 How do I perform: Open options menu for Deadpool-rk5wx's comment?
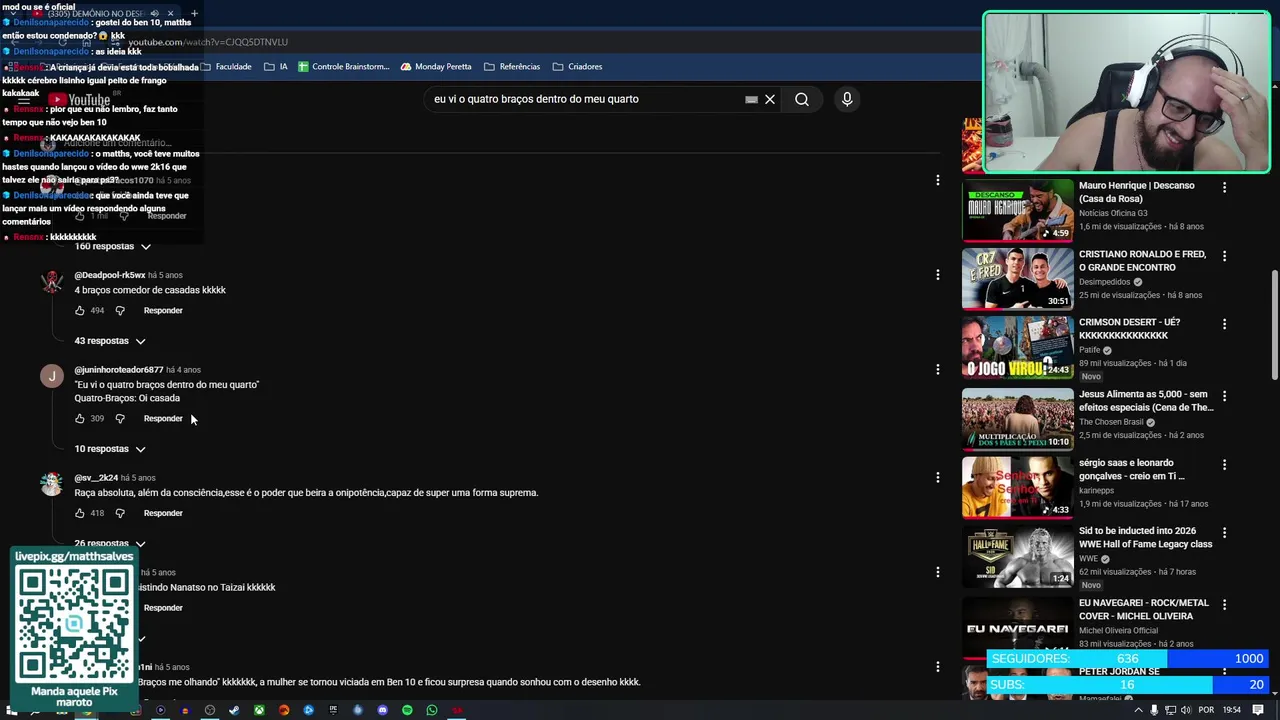(937, 274)
